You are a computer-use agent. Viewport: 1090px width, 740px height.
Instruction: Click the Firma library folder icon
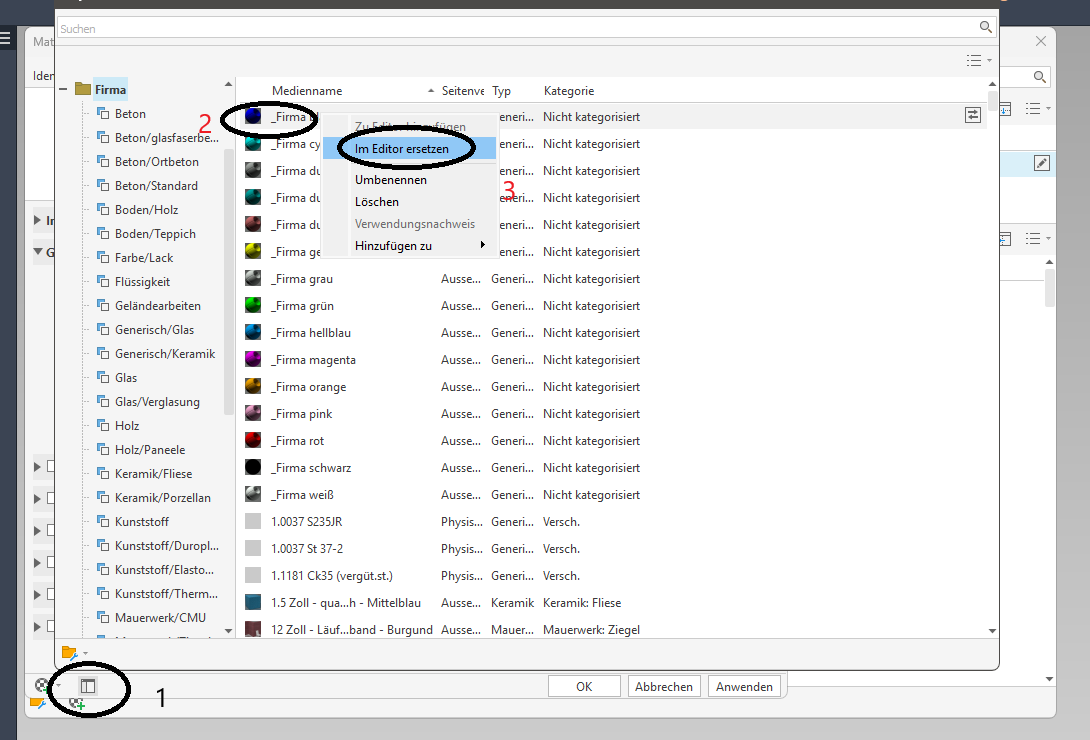(83, 89)
